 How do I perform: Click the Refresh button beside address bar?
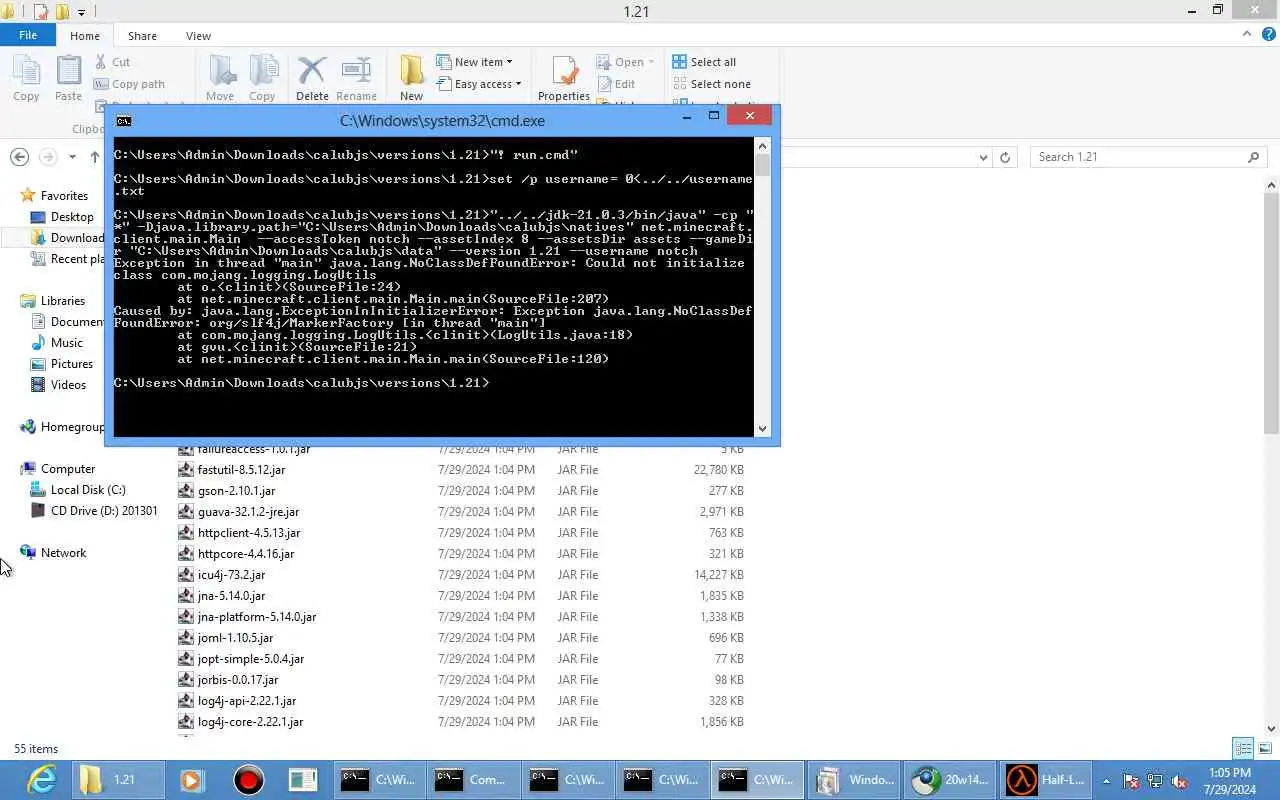1006,157
